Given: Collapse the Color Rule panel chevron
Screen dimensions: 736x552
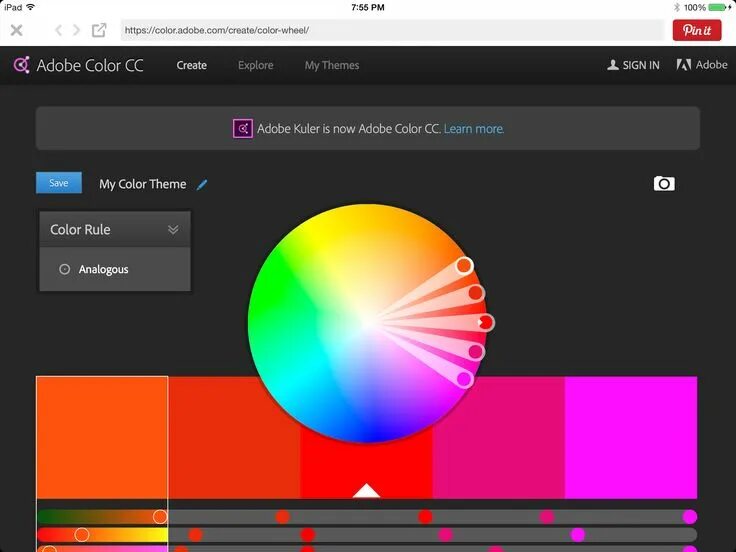Looking at the screenshot, I should point(173,229).
